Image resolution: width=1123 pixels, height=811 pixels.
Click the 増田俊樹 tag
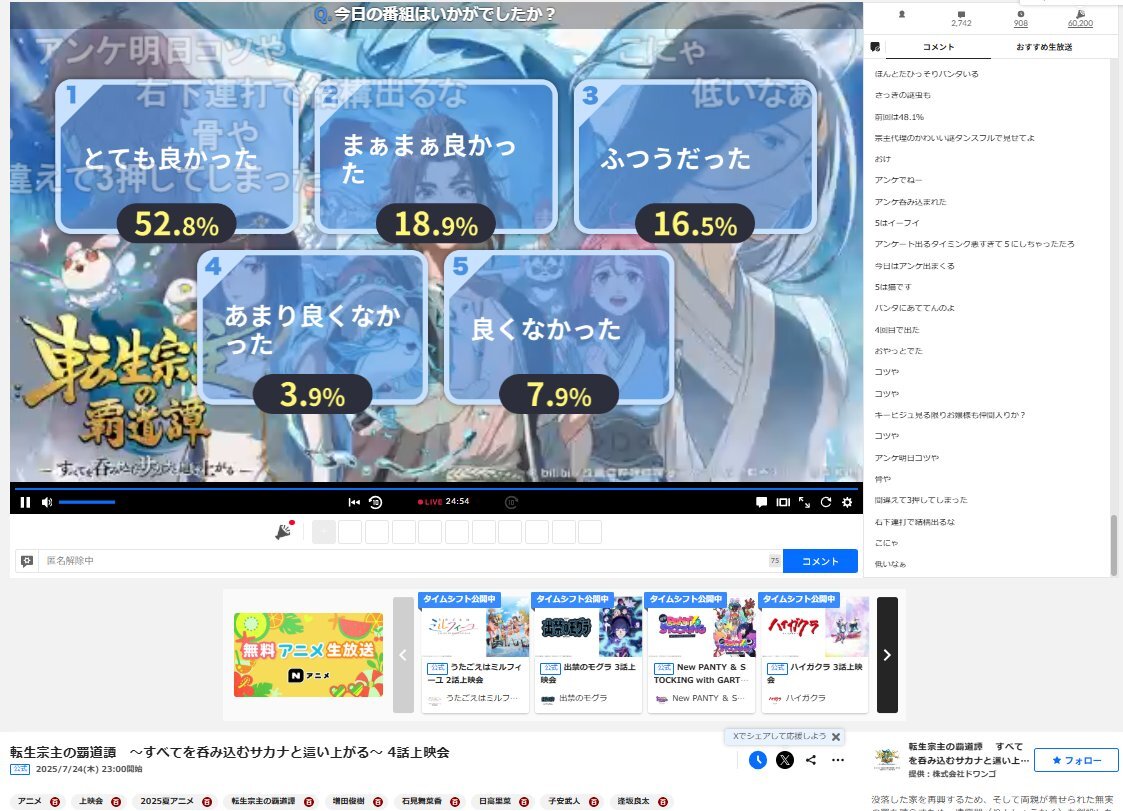[347, 801]
